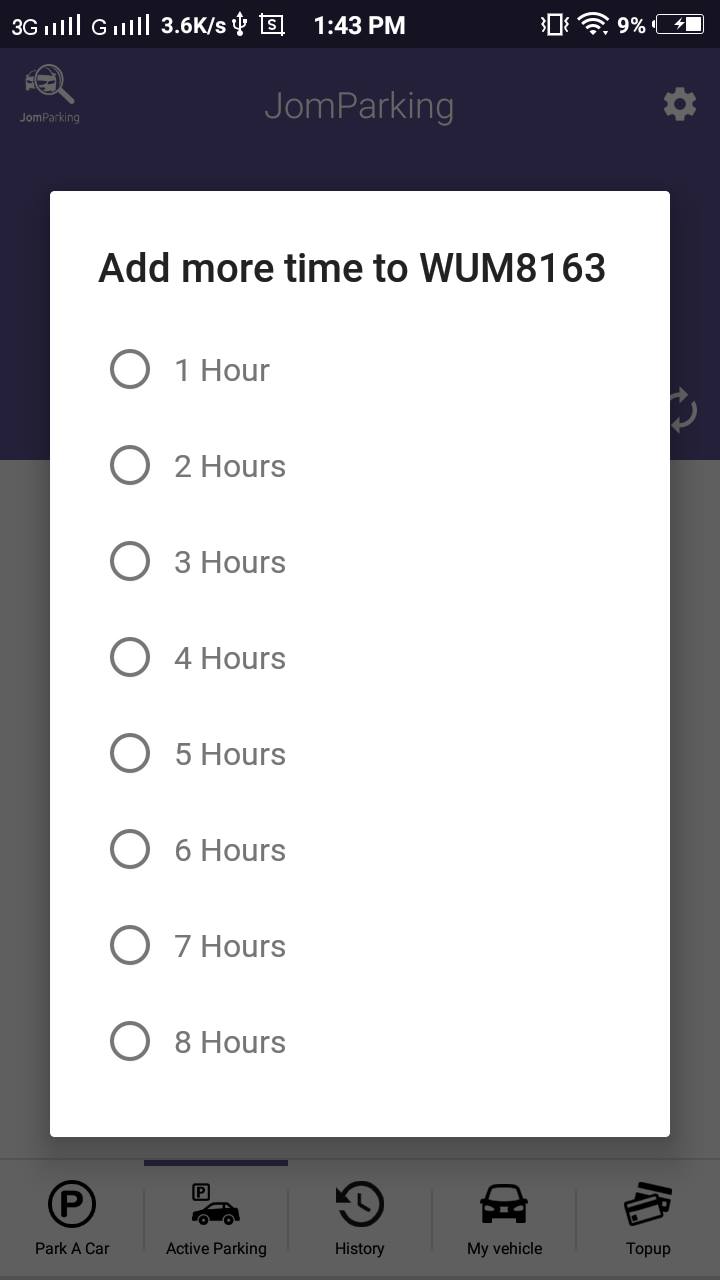Click the refresh arrows icon
720x1280 pixels.
pyautogui.click(x=682, y=409)
